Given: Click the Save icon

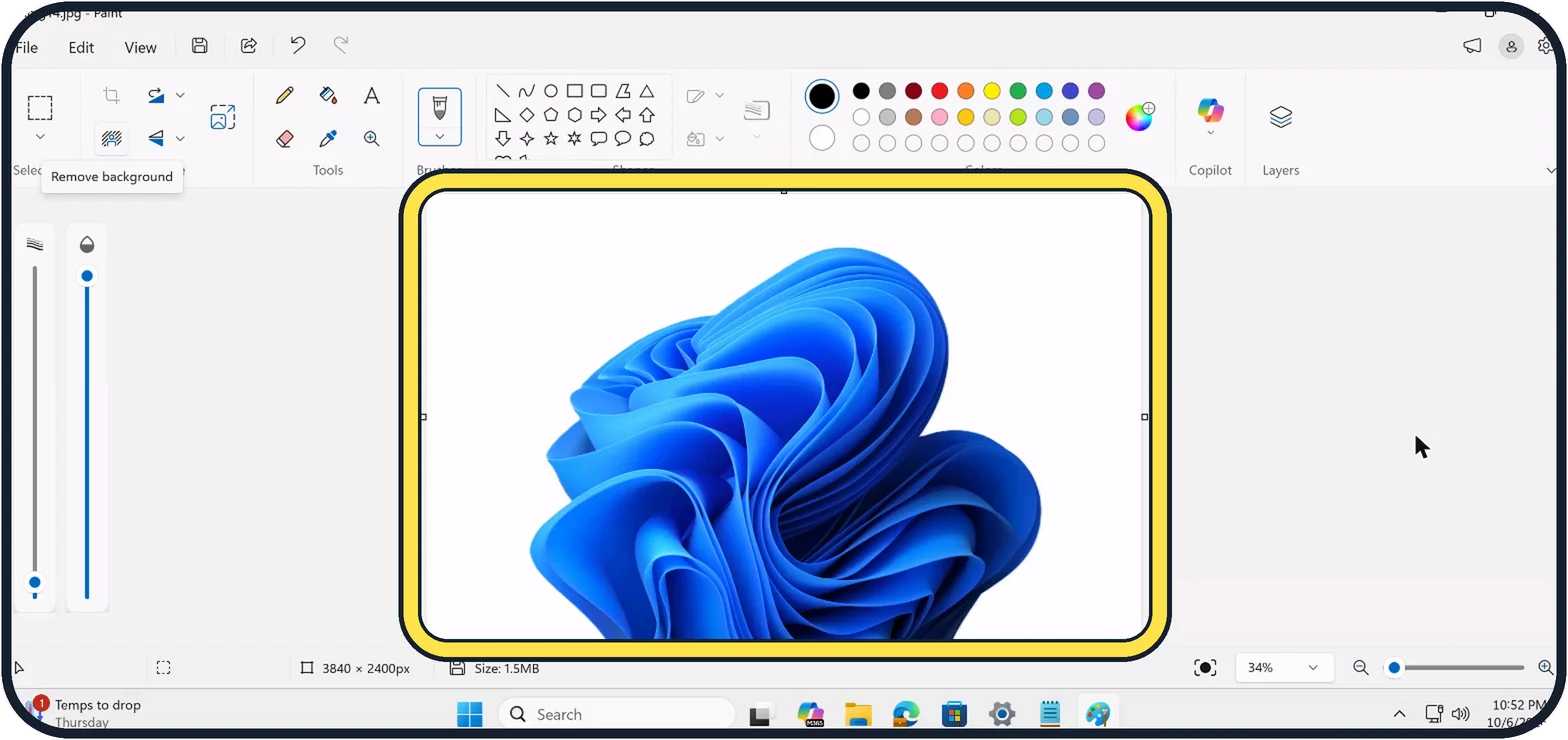Looking at the screenshot, I should 199,45.
